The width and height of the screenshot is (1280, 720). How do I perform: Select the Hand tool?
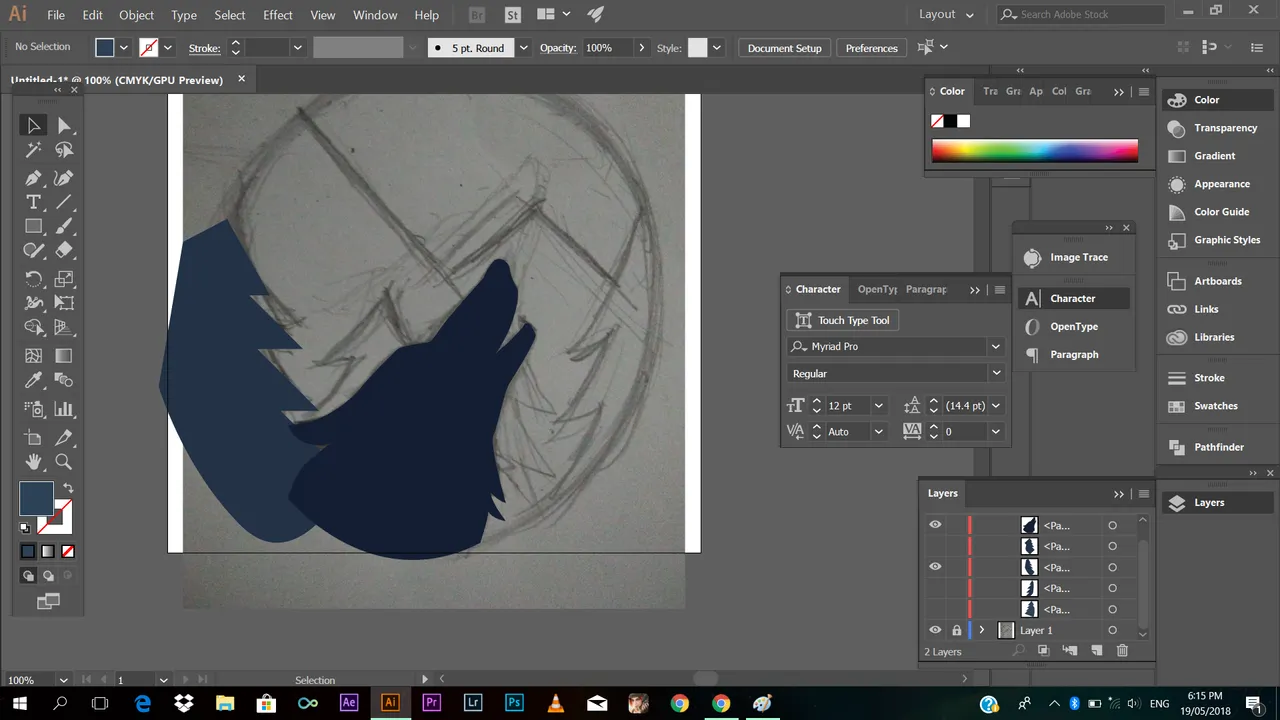pyautogui.click(x=33, y=462)
